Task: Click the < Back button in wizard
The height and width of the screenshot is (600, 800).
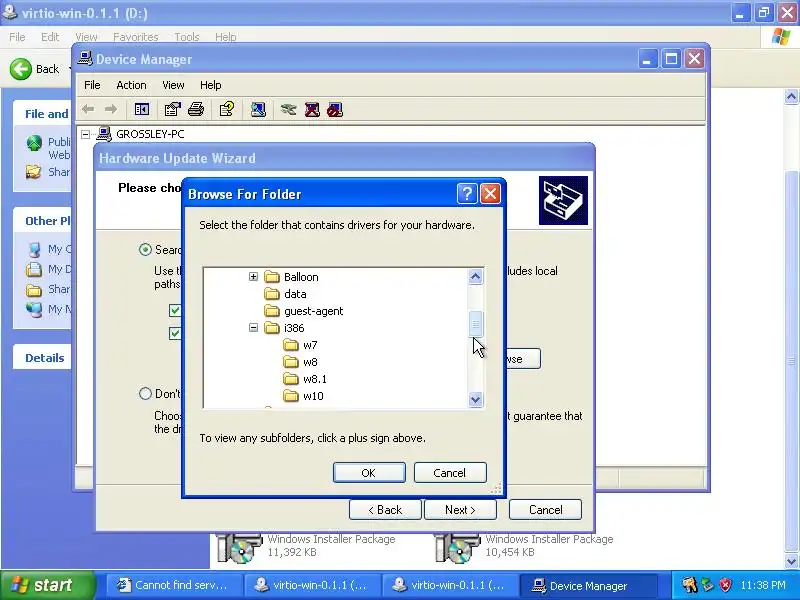Action: [x=385, y=510]
